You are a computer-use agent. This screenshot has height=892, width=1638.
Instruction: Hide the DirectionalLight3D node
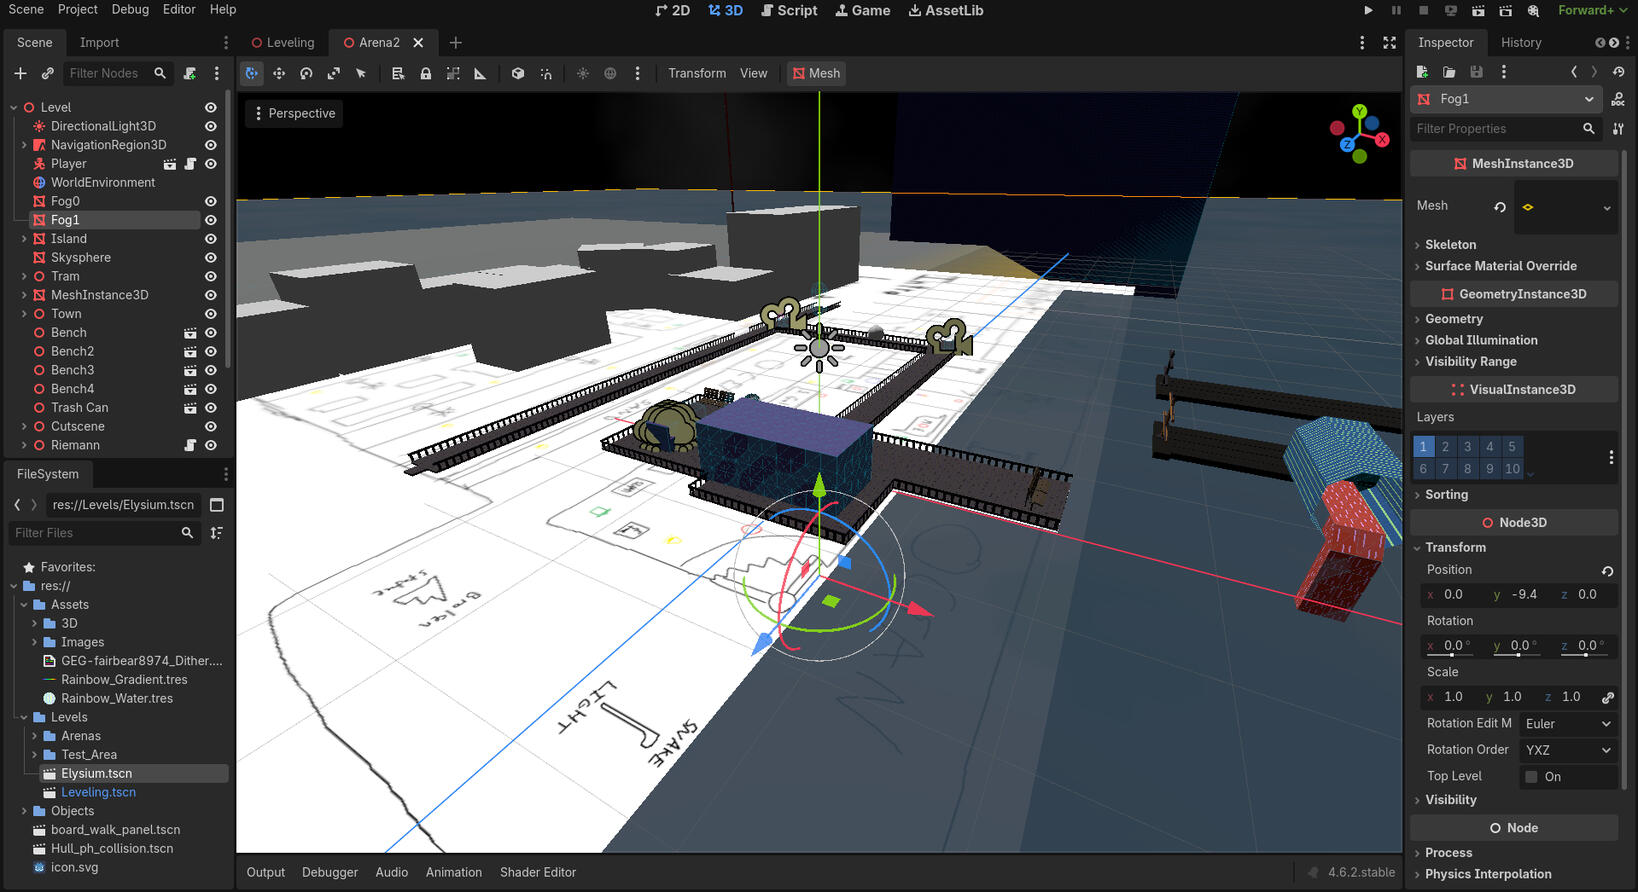pos(211,126)
